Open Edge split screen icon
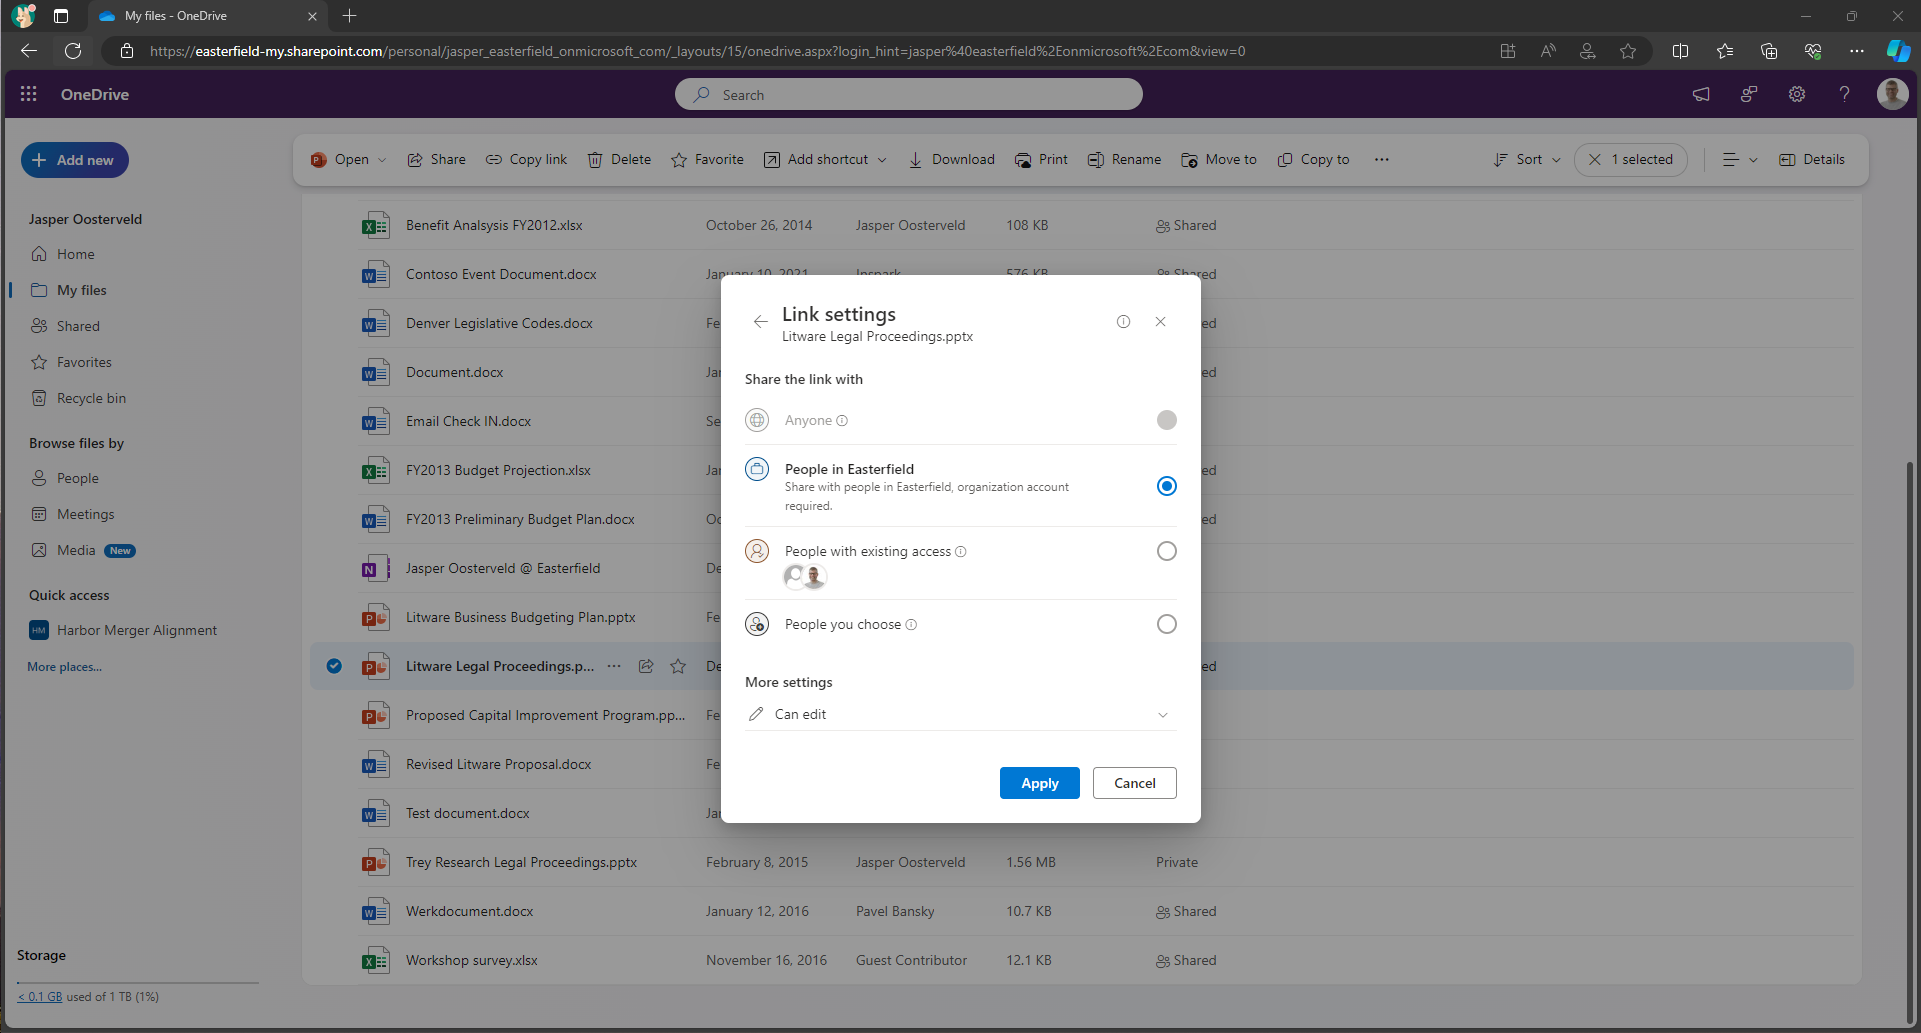Viewport: 1921px width, 1033px height. click(1680, 51)
